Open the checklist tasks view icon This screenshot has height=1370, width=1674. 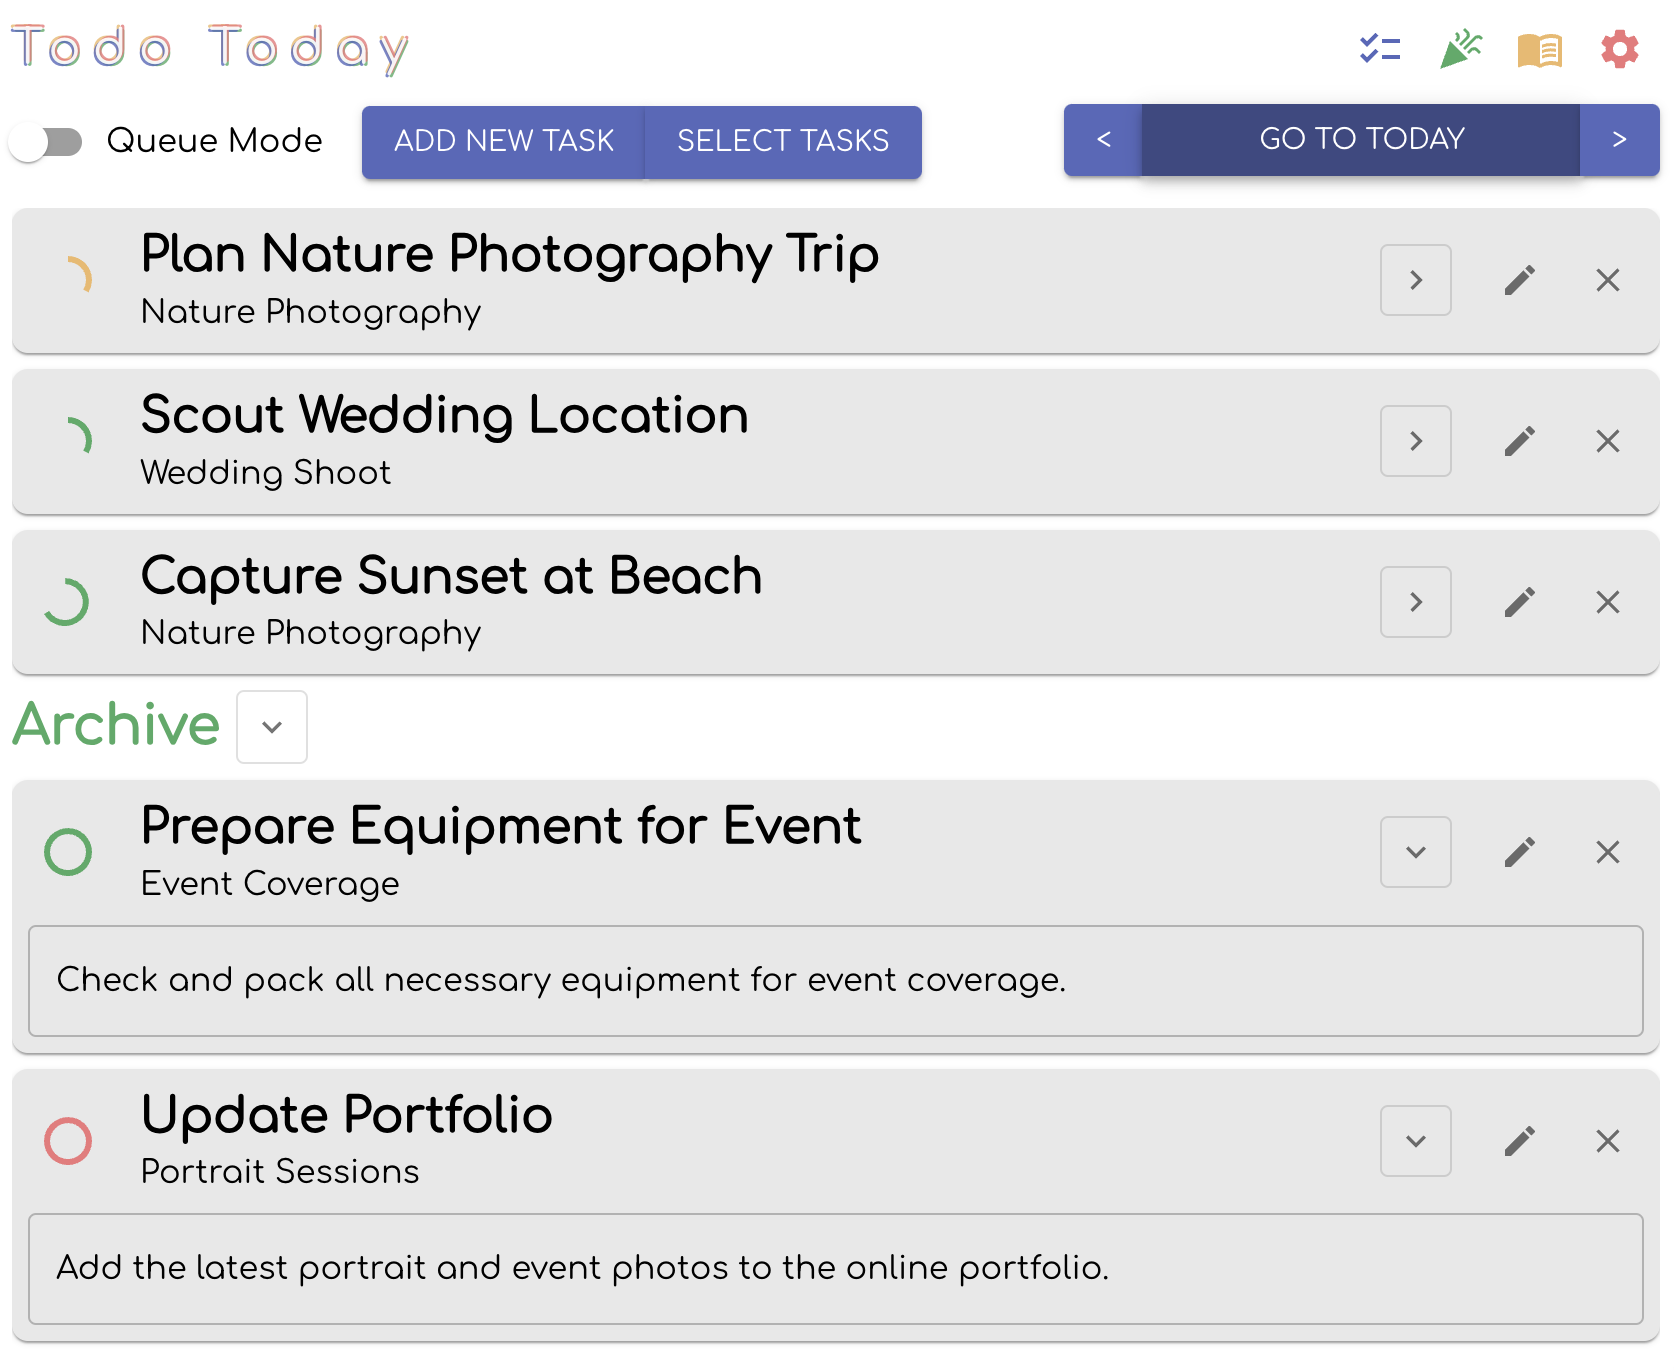1380,48
